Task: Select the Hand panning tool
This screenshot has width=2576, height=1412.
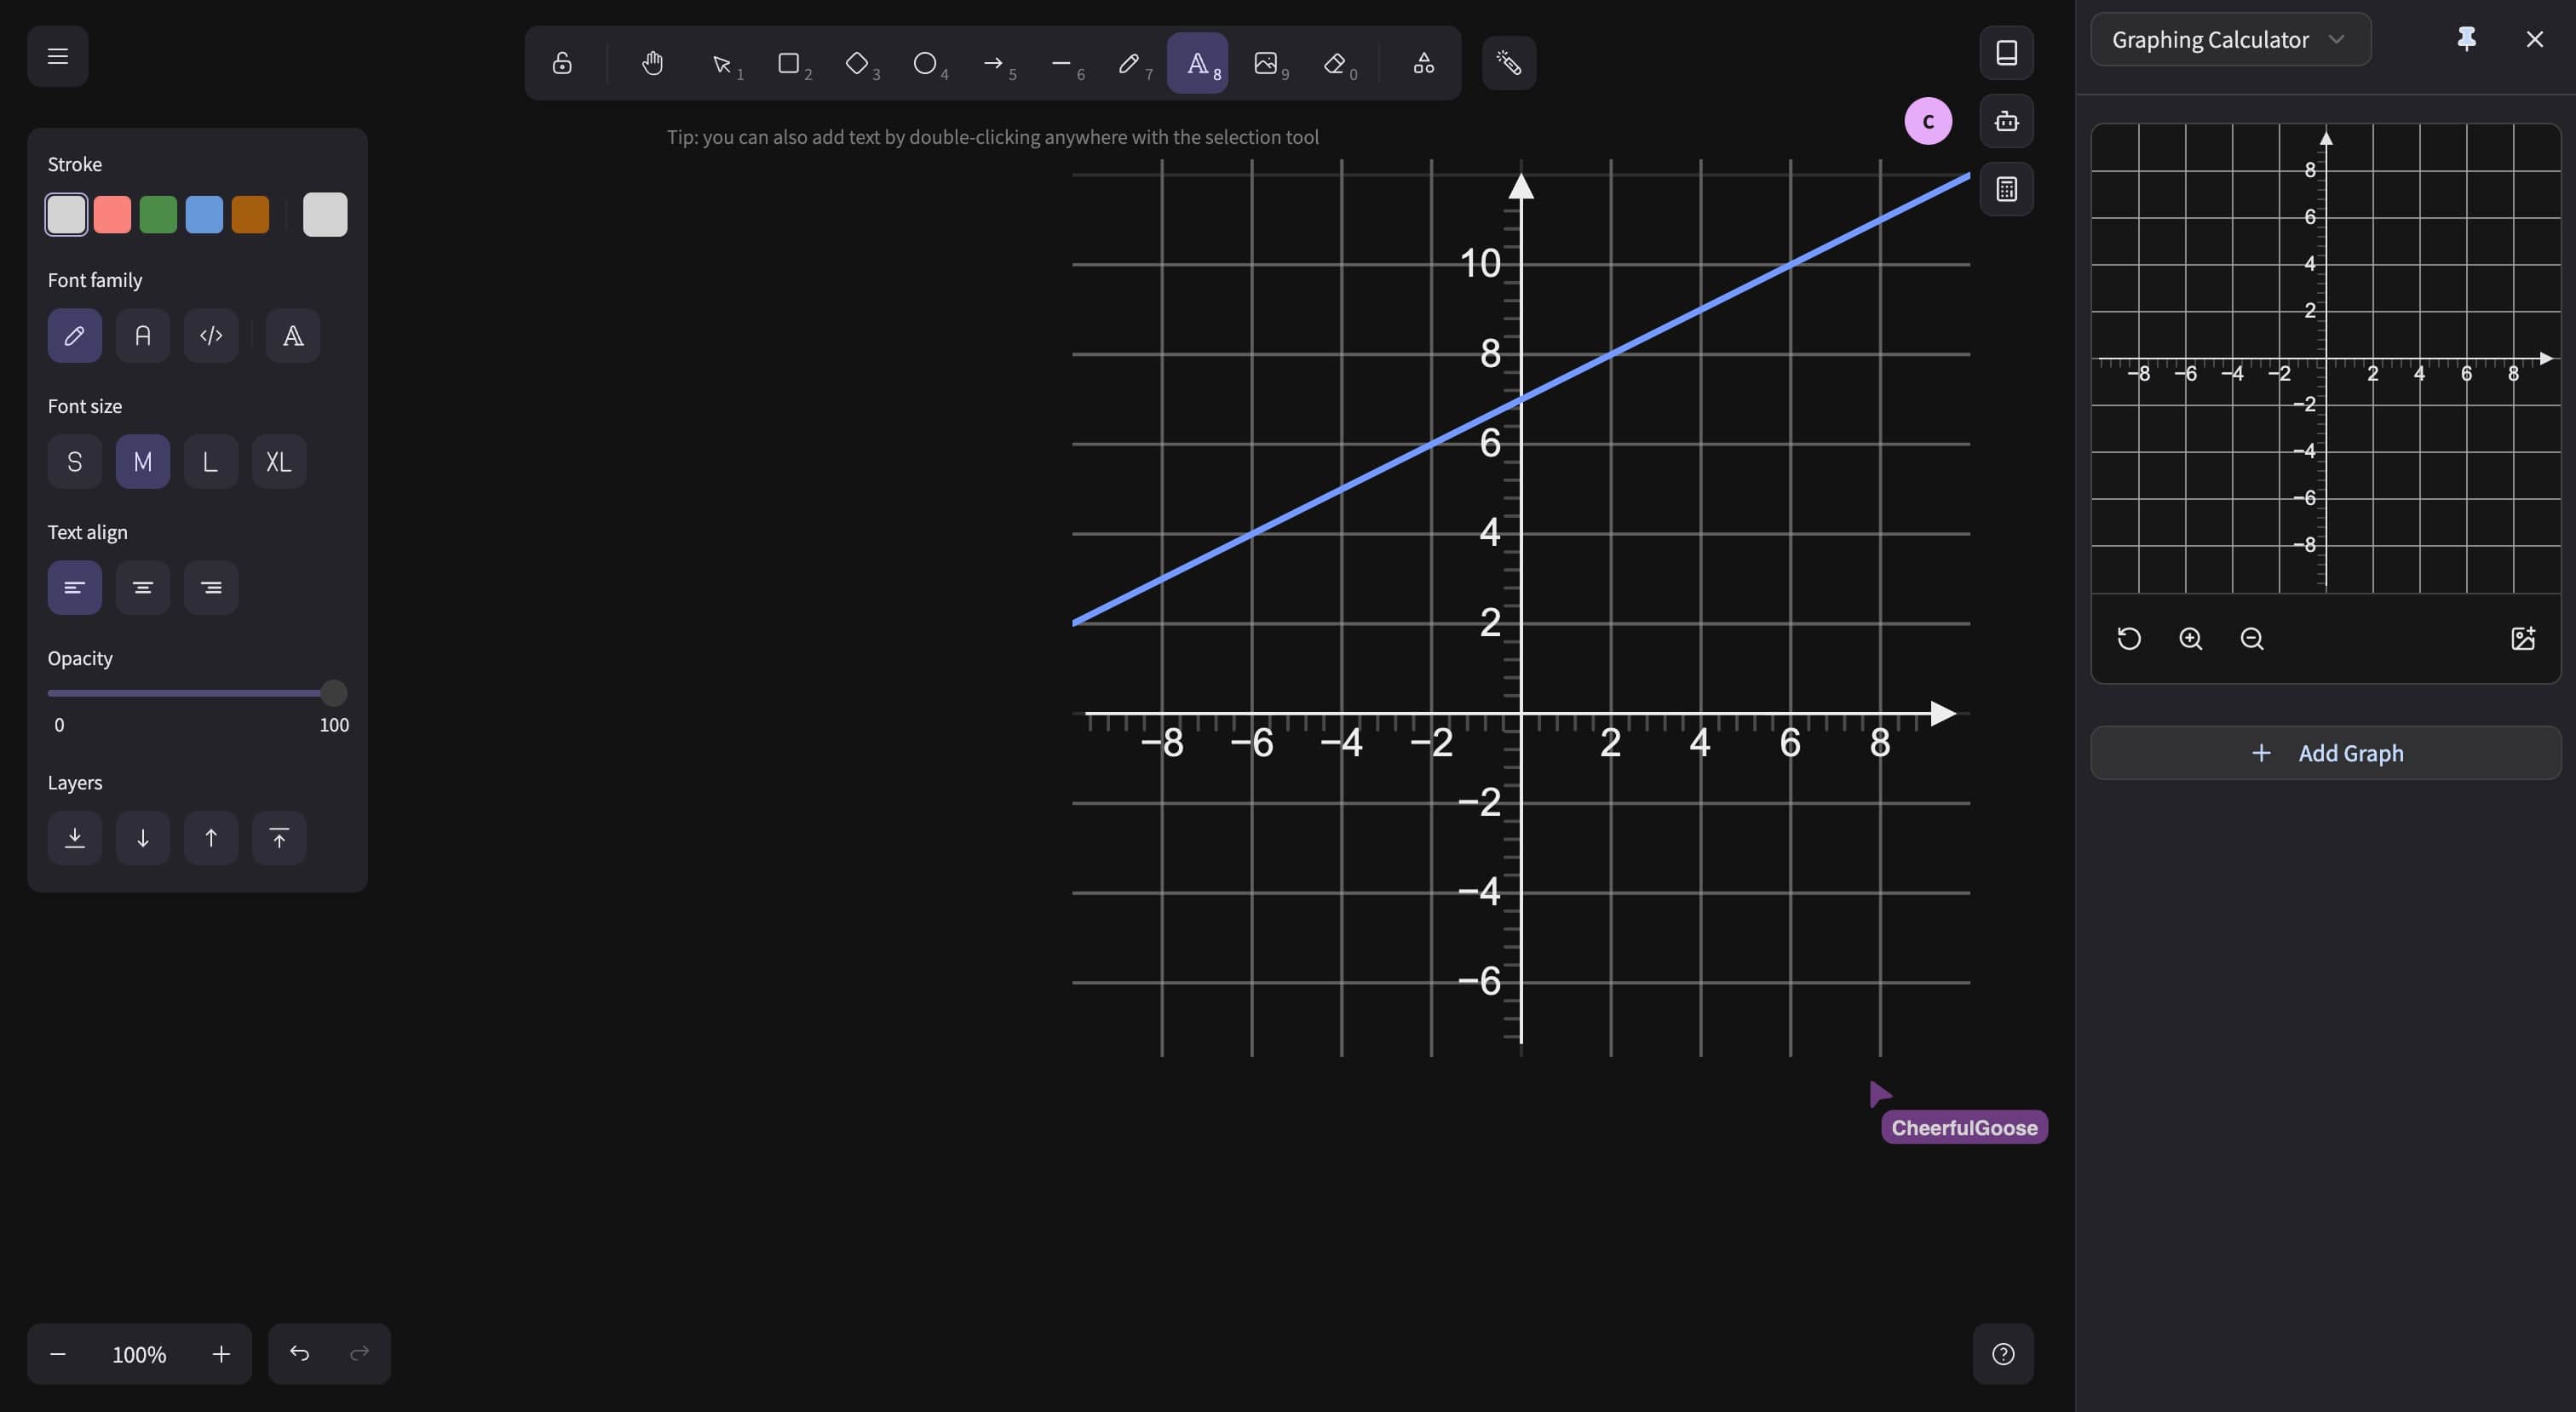Action: tap(652, 64)
